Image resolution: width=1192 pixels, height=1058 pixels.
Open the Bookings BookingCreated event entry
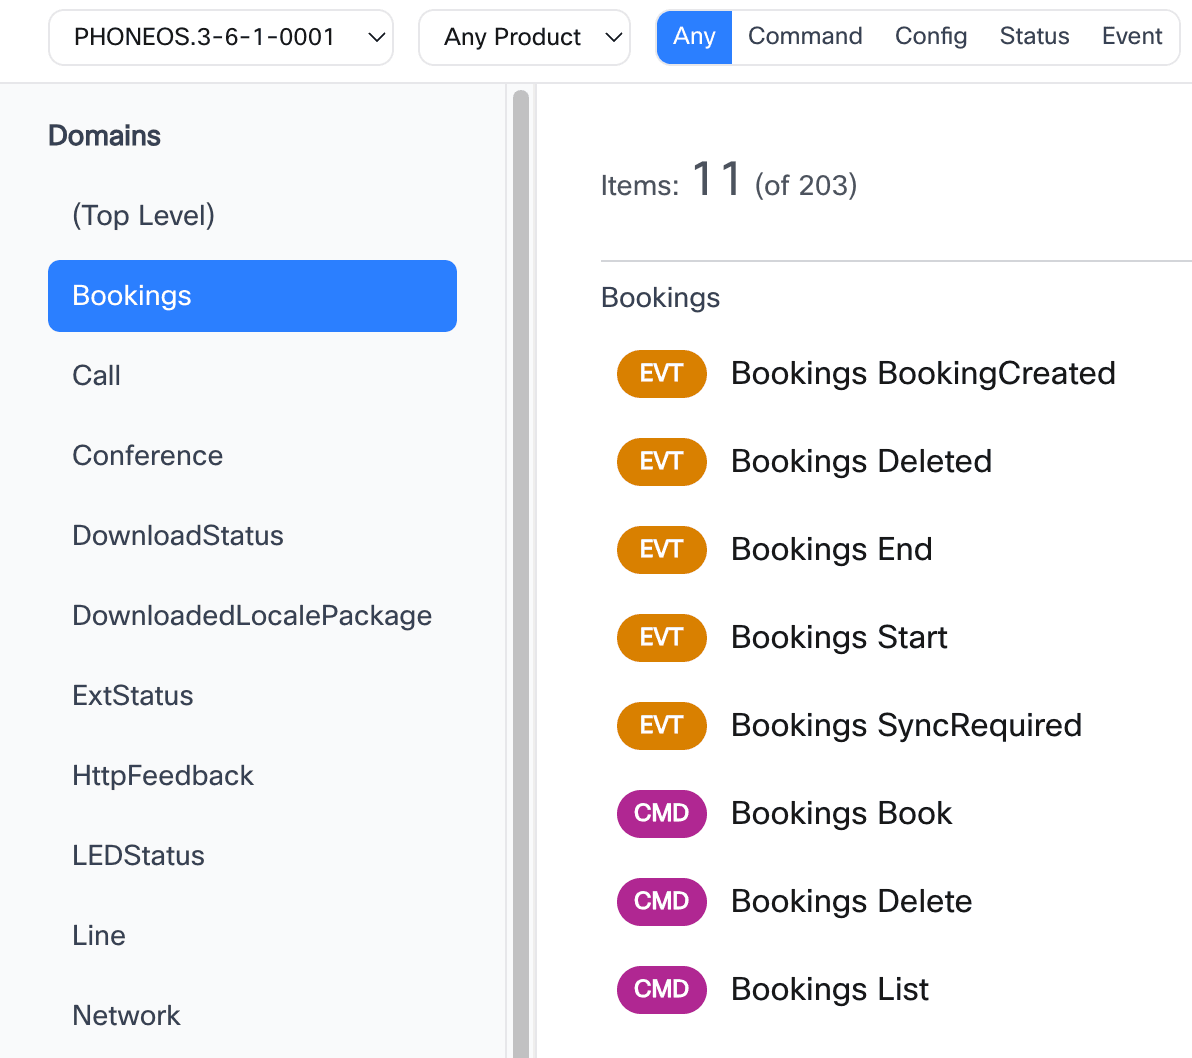[x=923, y=373]
